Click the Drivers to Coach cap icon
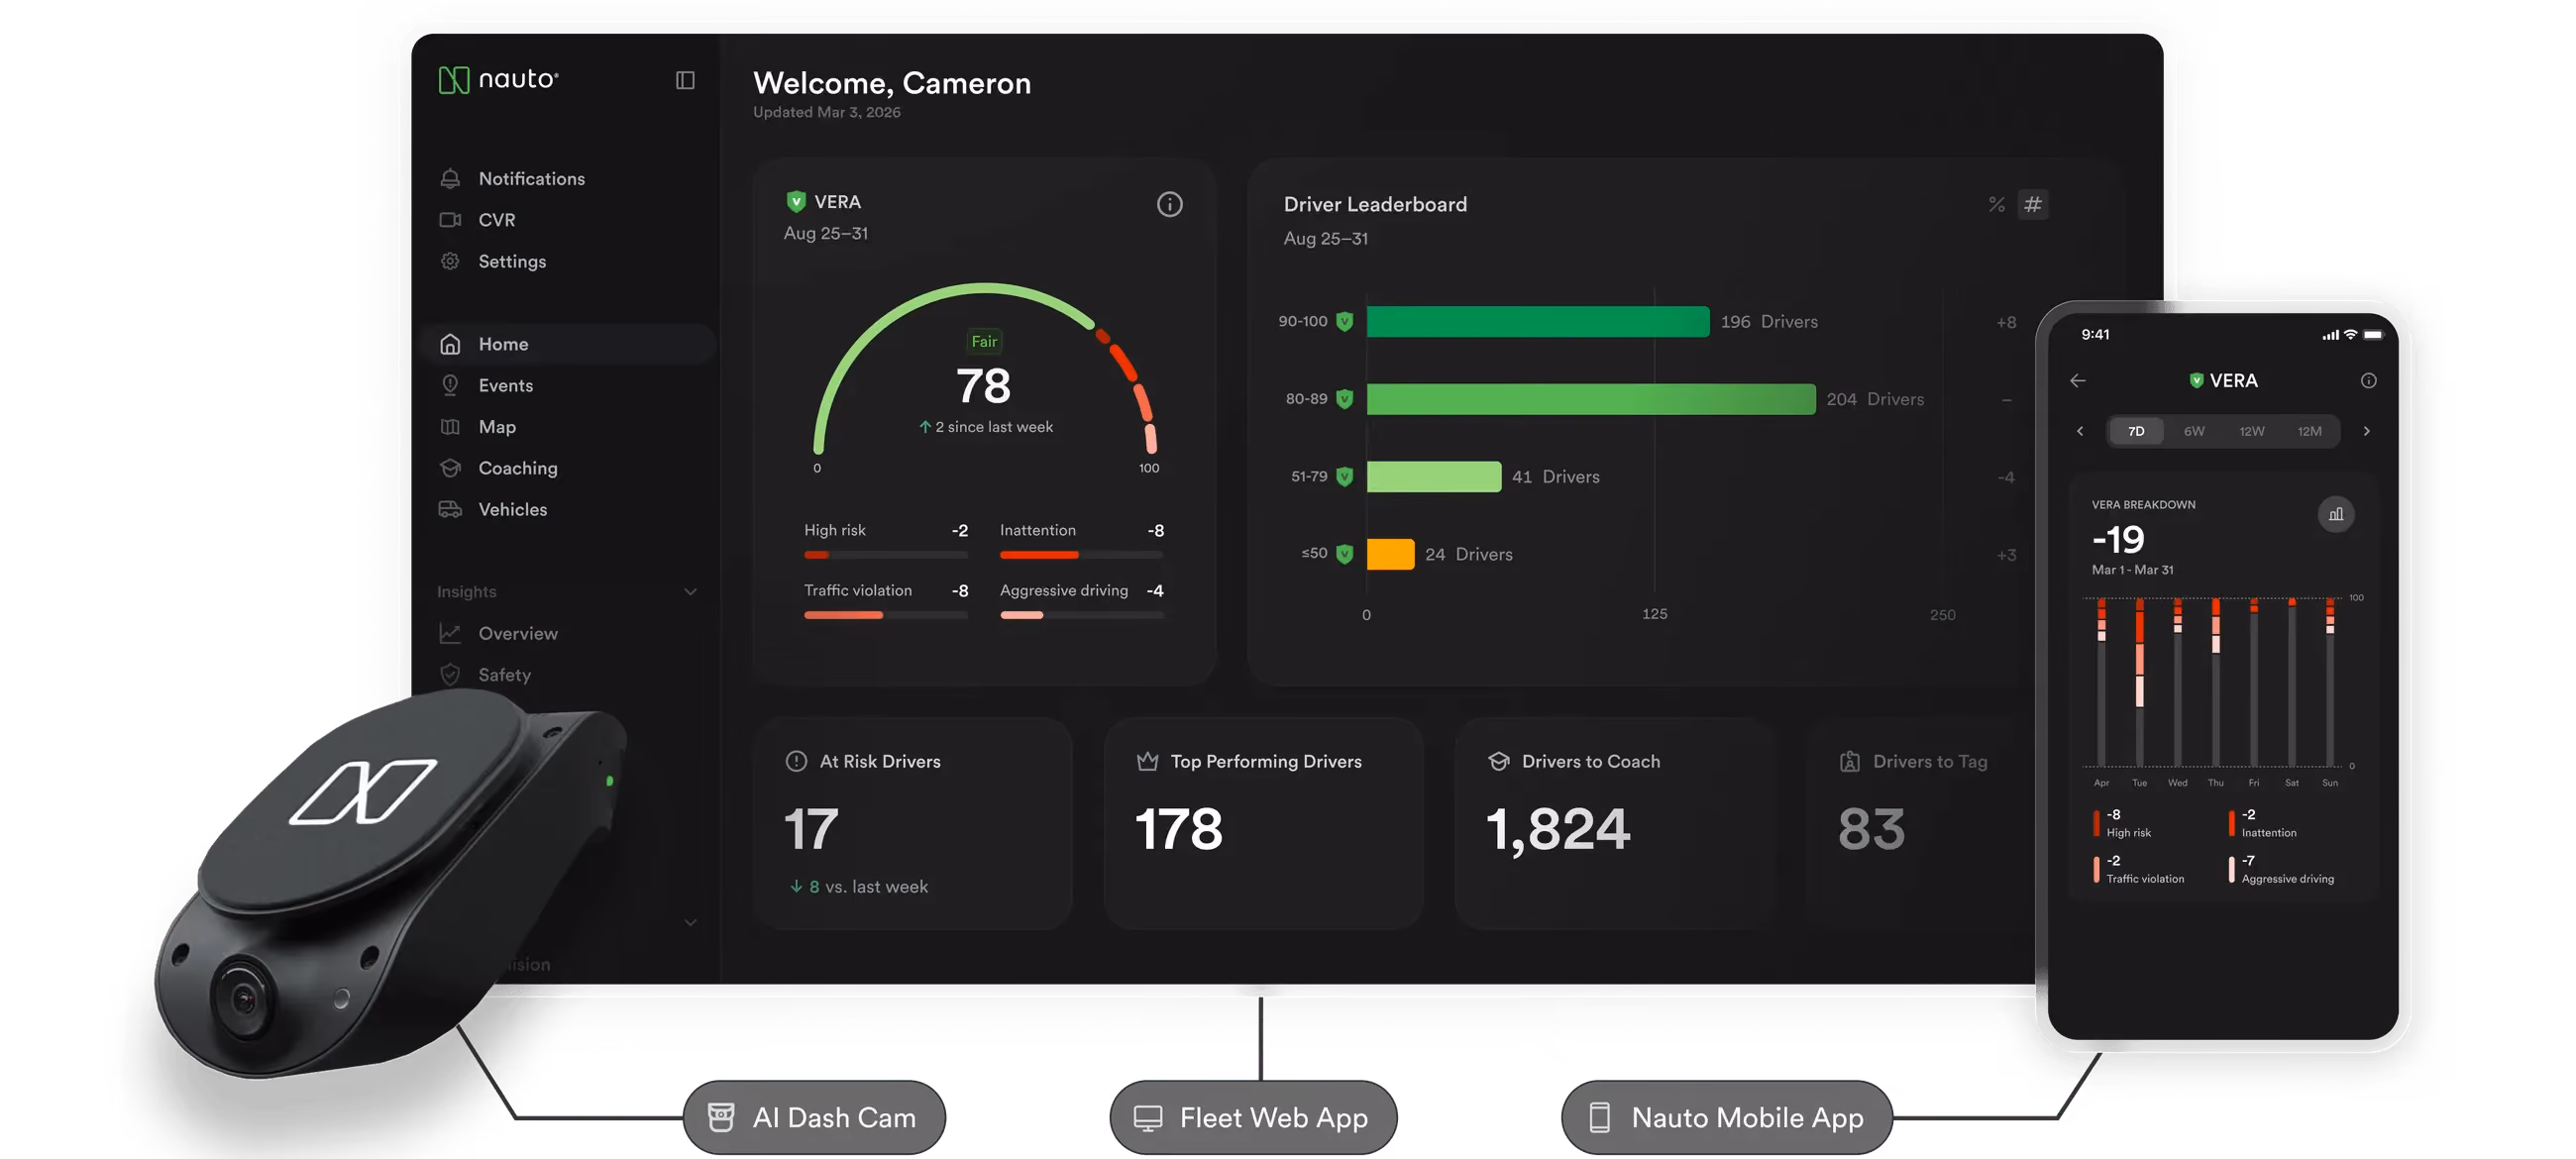 pyautogui.click(x=1498, y=762)
